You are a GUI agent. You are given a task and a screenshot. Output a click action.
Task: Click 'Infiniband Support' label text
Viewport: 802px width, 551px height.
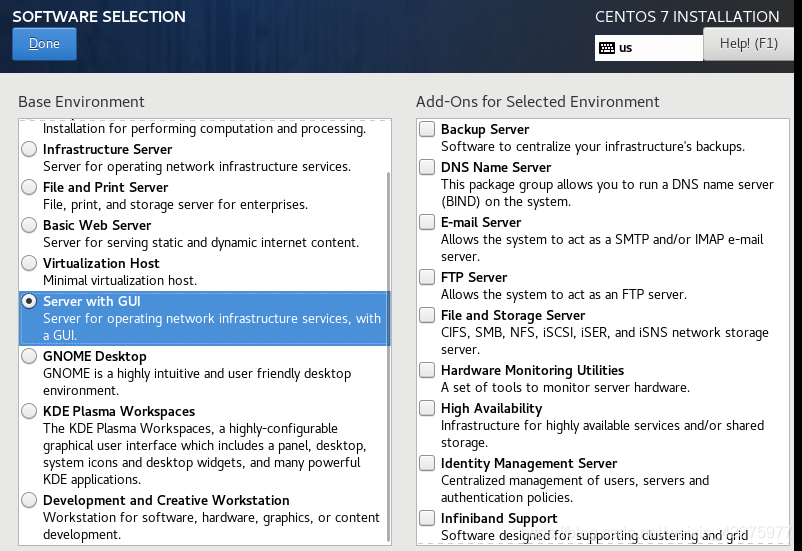[499, 518]
